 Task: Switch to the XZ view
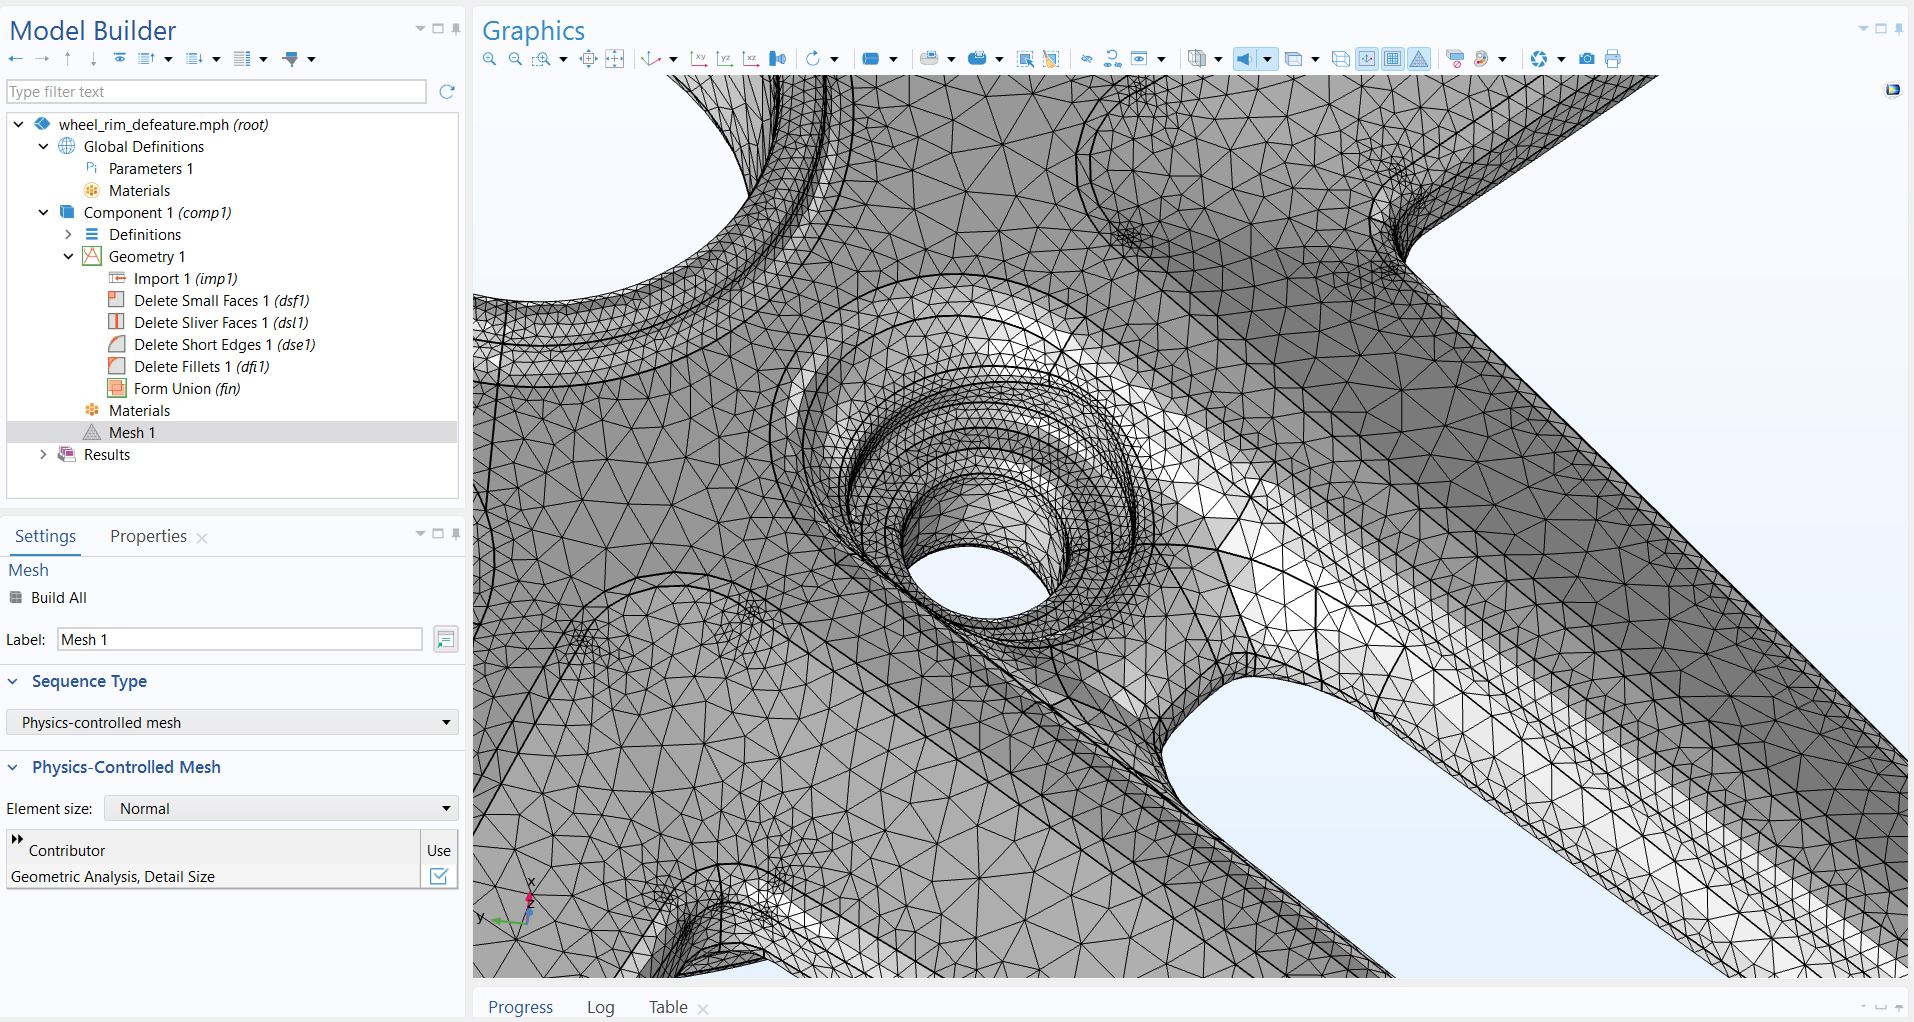click(751, 59)
